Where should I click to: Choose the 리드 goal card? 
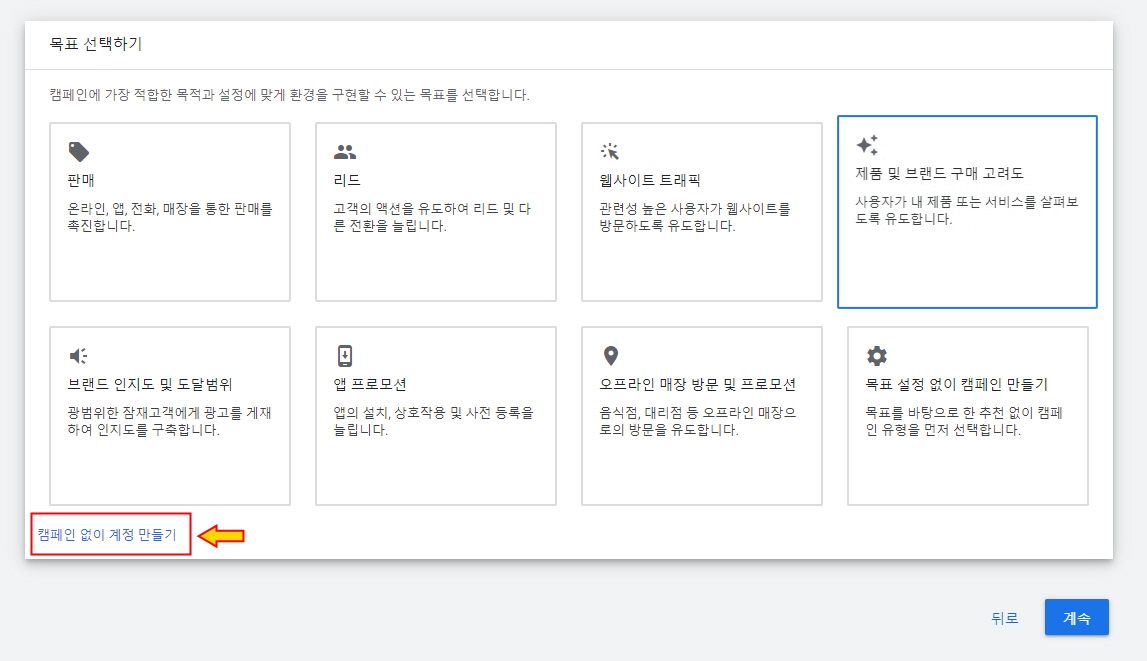tap(436, 211)
